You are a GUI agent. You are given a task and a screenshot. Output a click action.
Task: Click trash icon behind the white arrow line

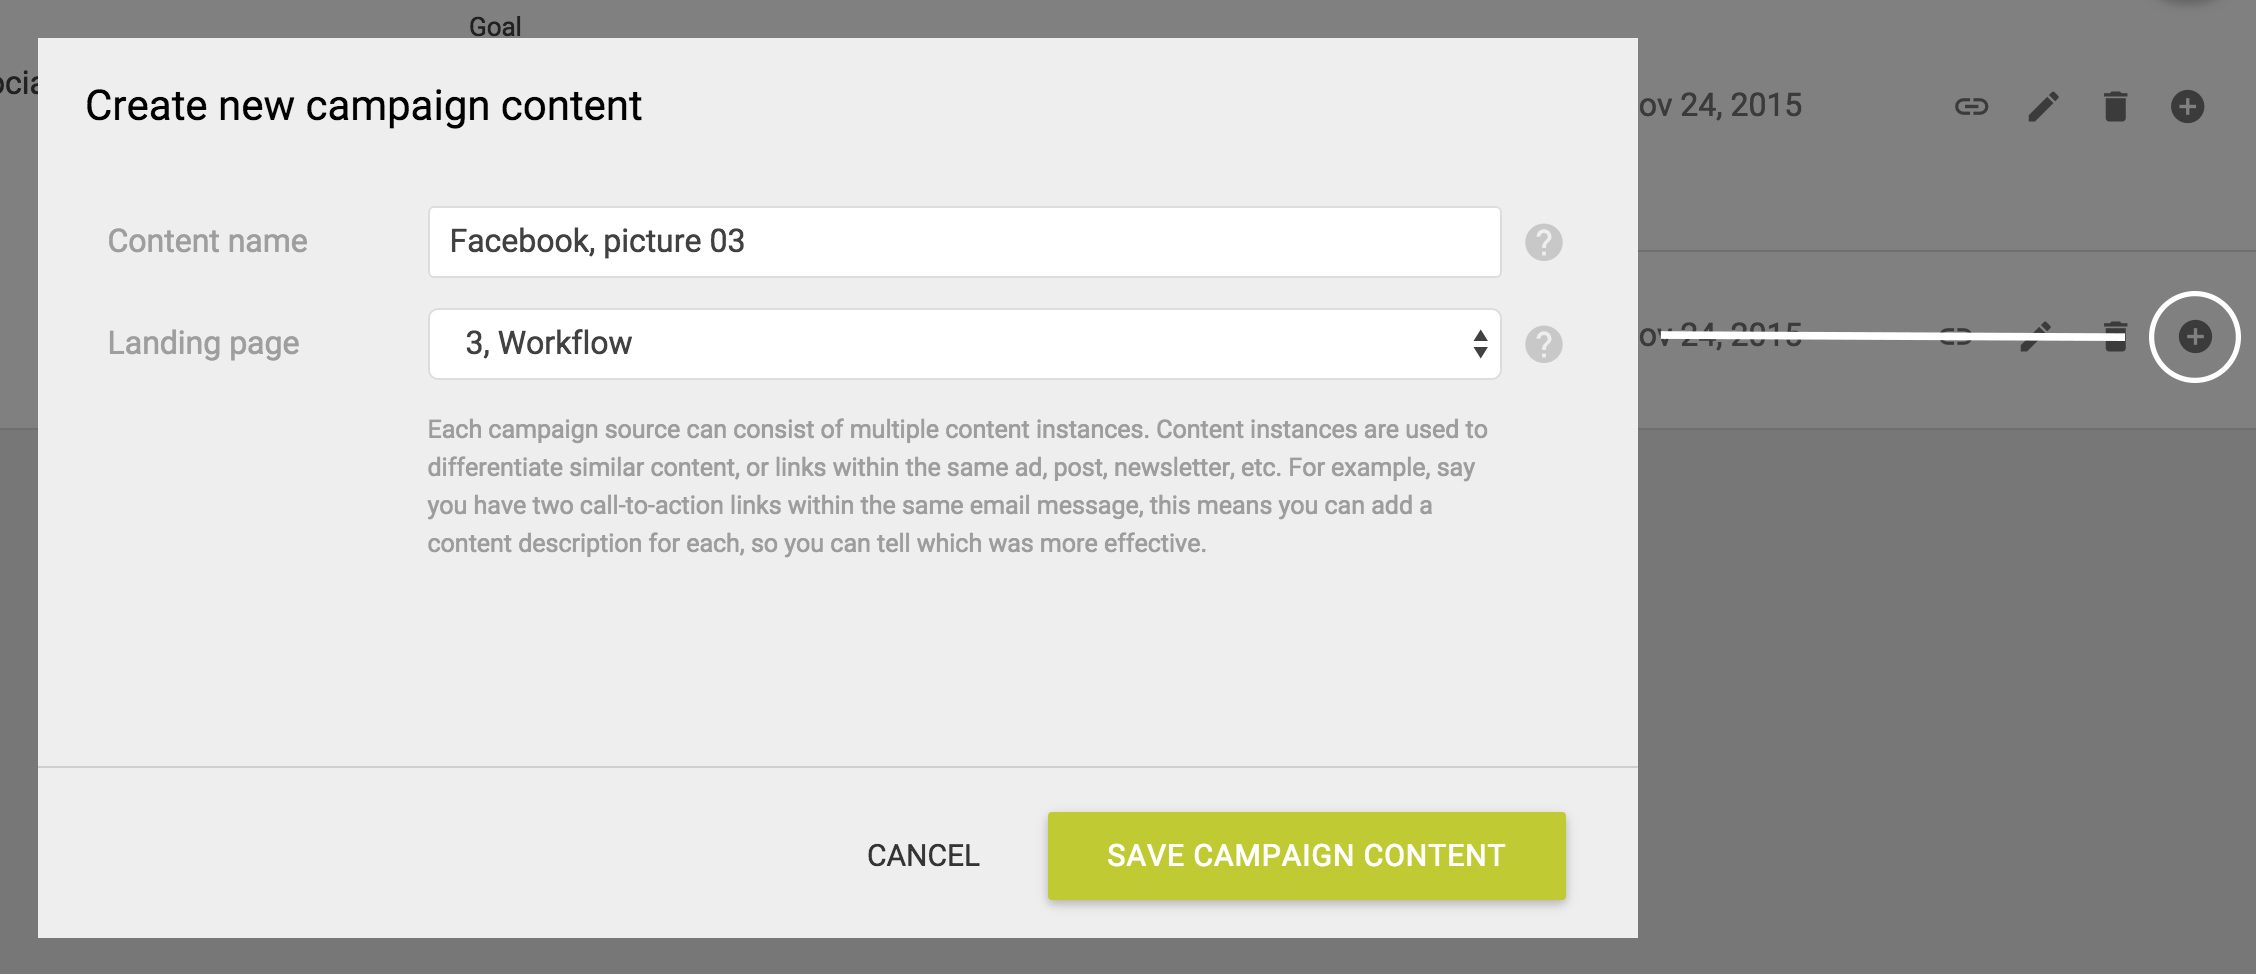(2115, 338)
